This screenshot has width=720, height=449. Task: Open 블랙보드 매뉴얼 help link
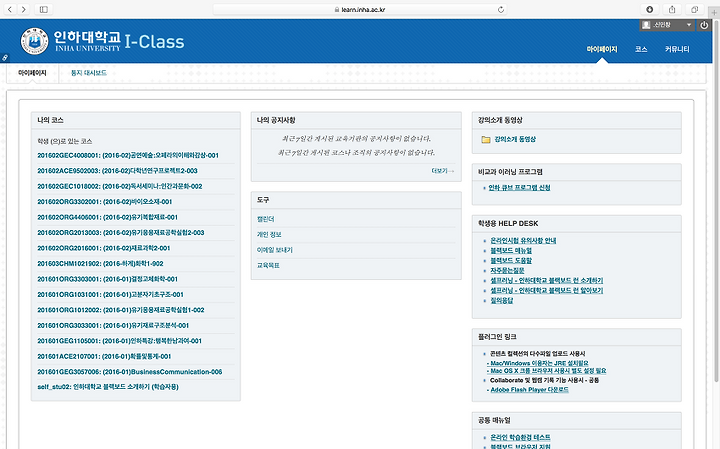pyautogui.click(x=511, y=251)
